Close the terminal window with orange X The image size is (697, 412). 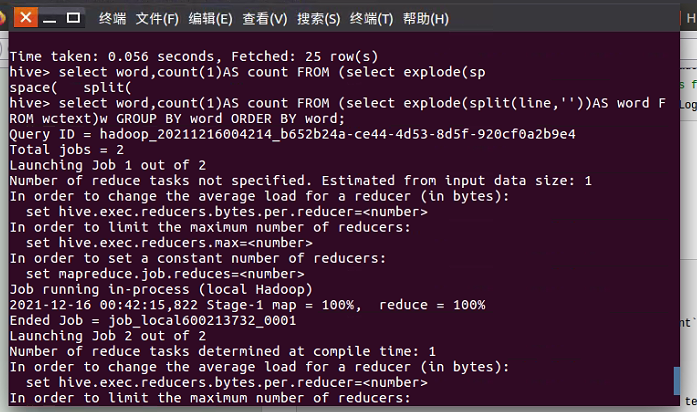26,18
